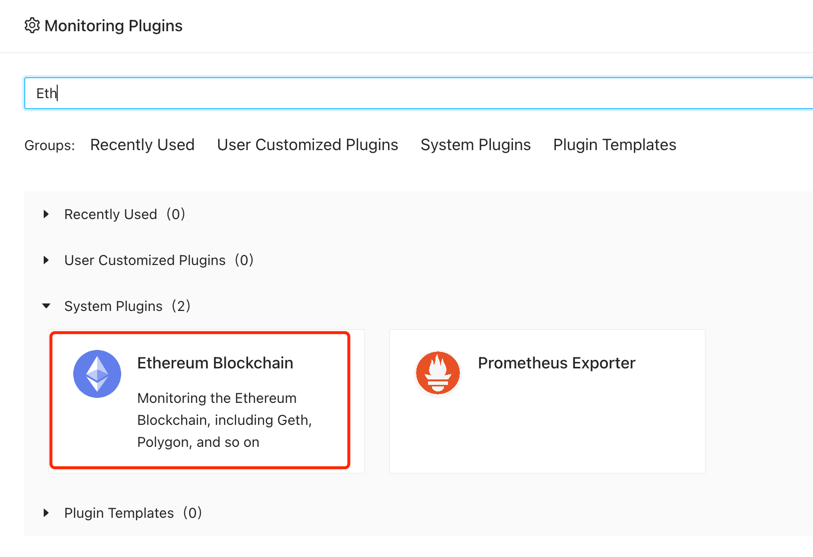813x557 pixels.
Task: Click the Ethereum diamond logo icon
Action: (97, 374)
